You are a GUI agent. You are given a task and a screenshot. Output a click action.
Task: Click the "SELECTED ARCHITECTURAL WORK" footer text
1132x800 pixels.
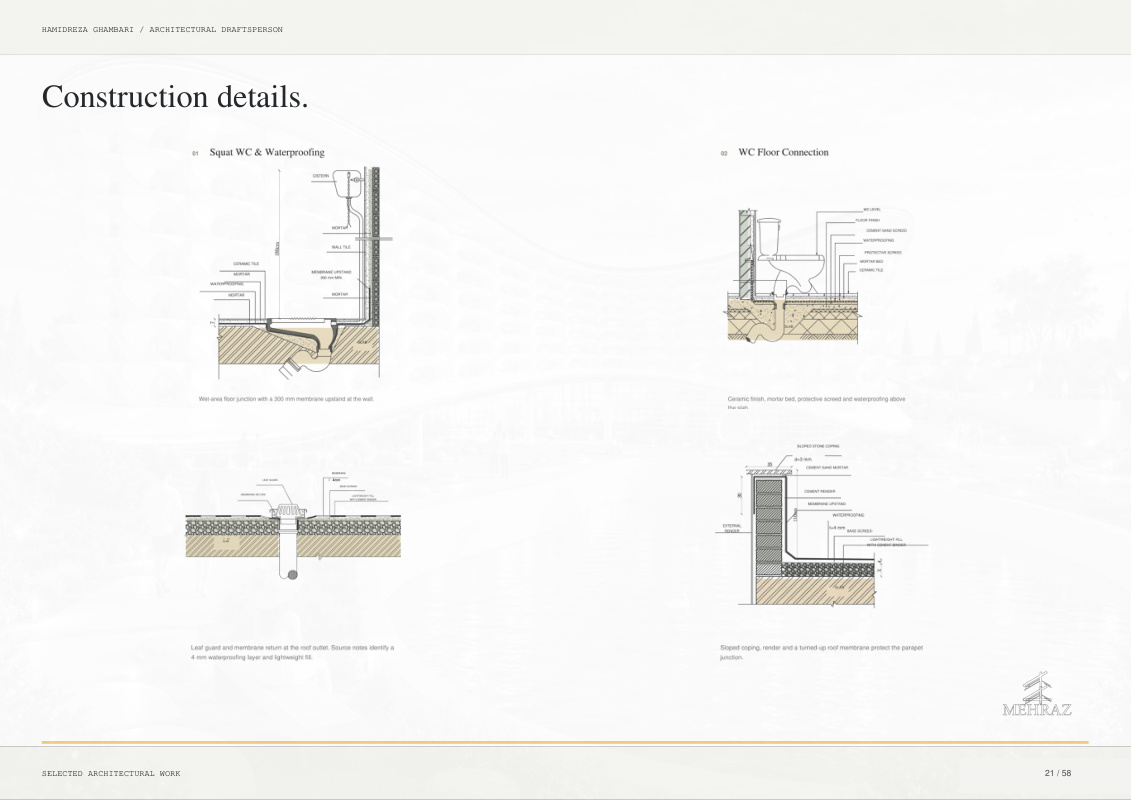point(111,773)
